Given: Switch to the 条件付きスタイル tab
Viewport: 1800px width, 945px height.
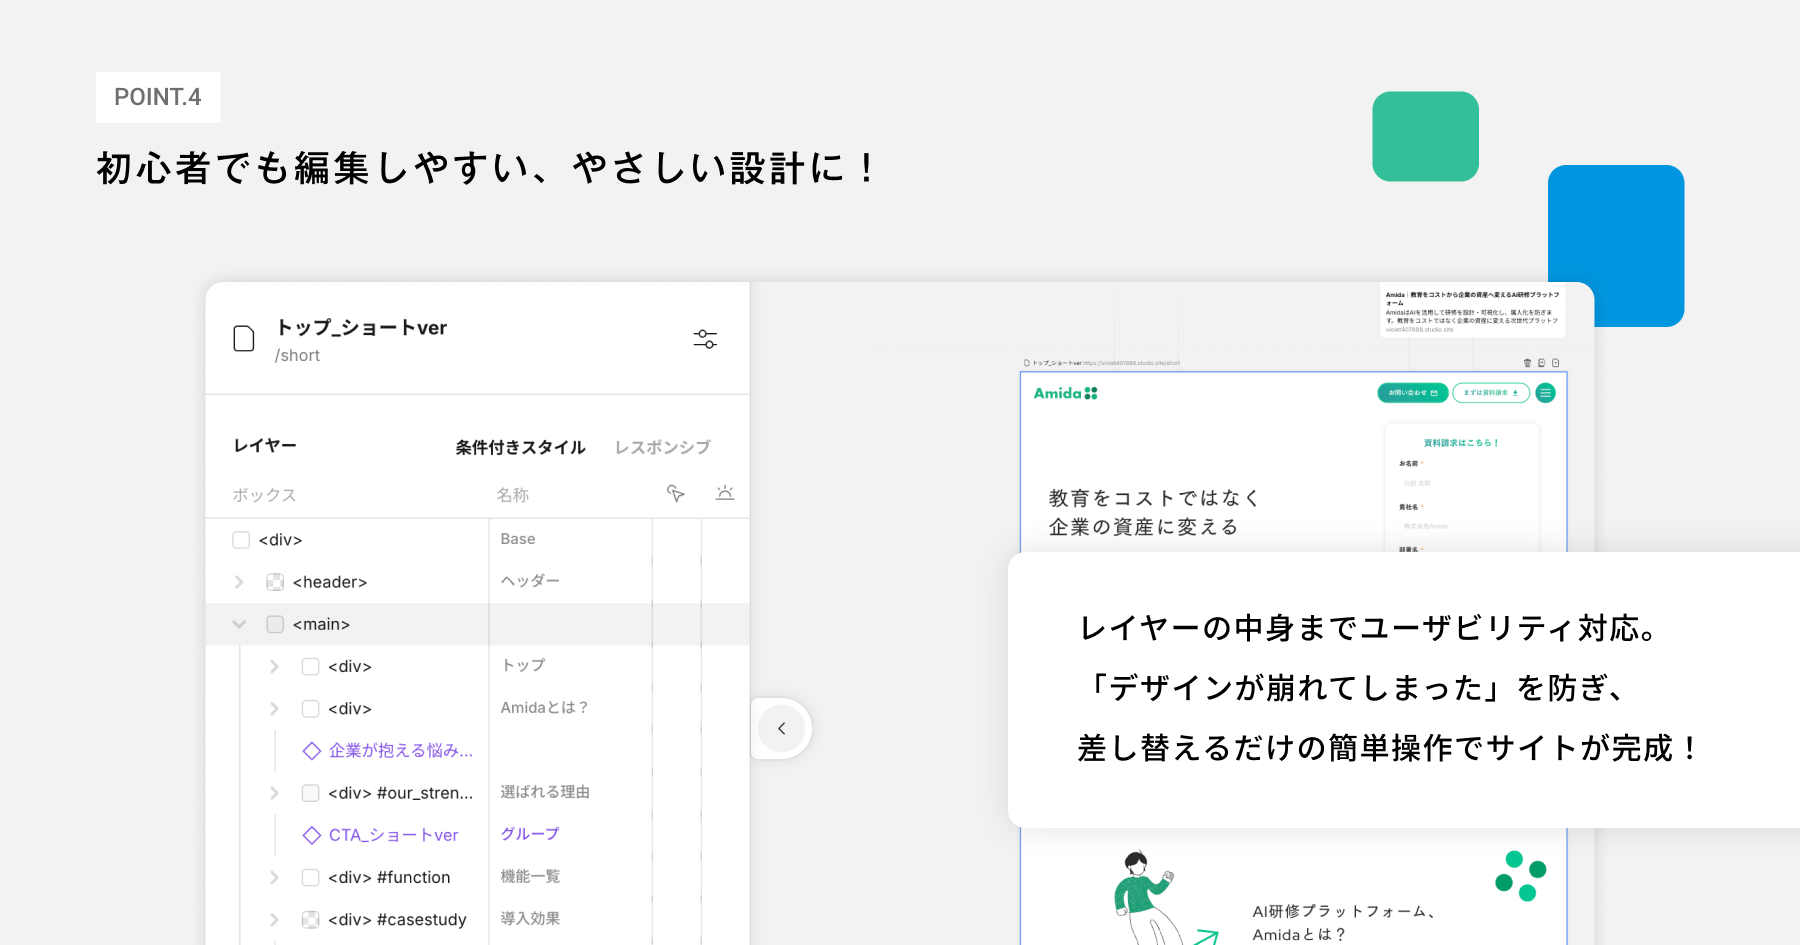Looking at the screenshot, I should (x=520, y=447).
